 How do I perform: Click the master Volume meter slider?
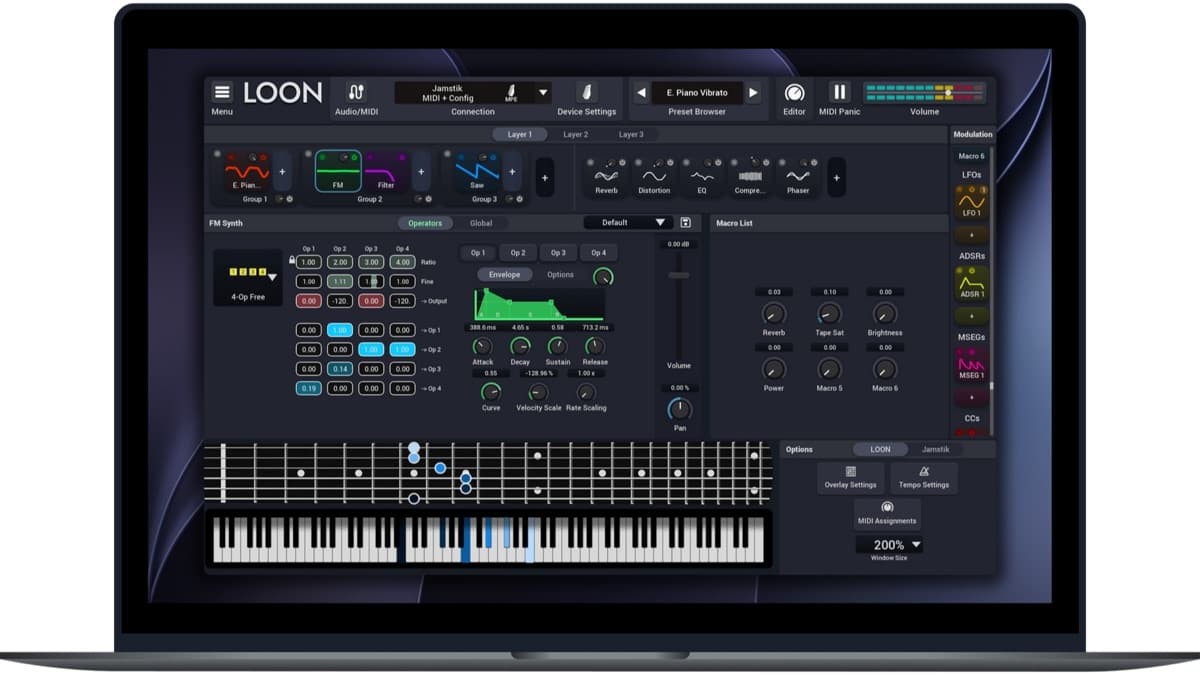949,93
